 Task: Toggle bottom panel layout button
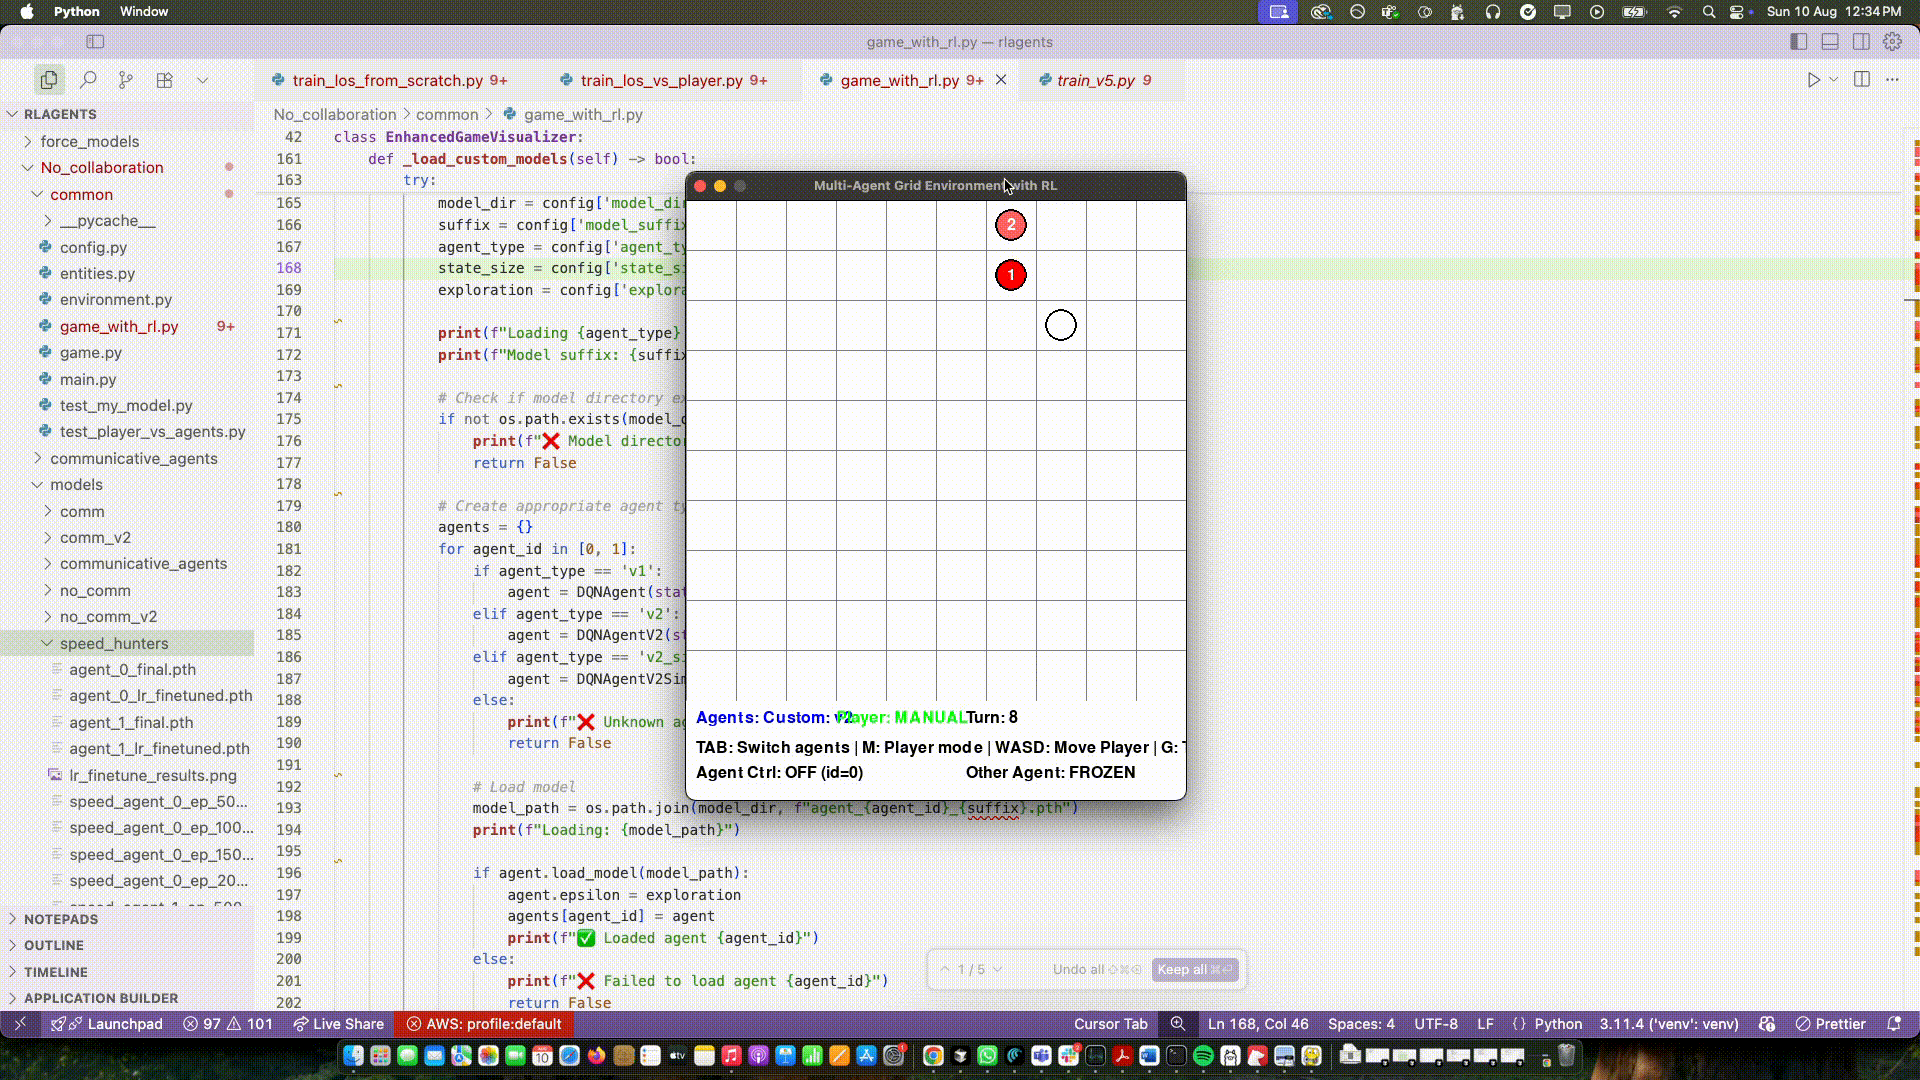(1830, 42)
